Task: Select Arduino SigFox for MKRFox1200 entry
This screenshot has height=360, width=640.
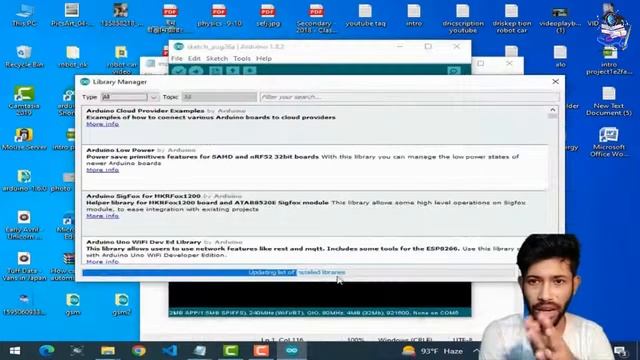Action: click(x=314, y=213)
